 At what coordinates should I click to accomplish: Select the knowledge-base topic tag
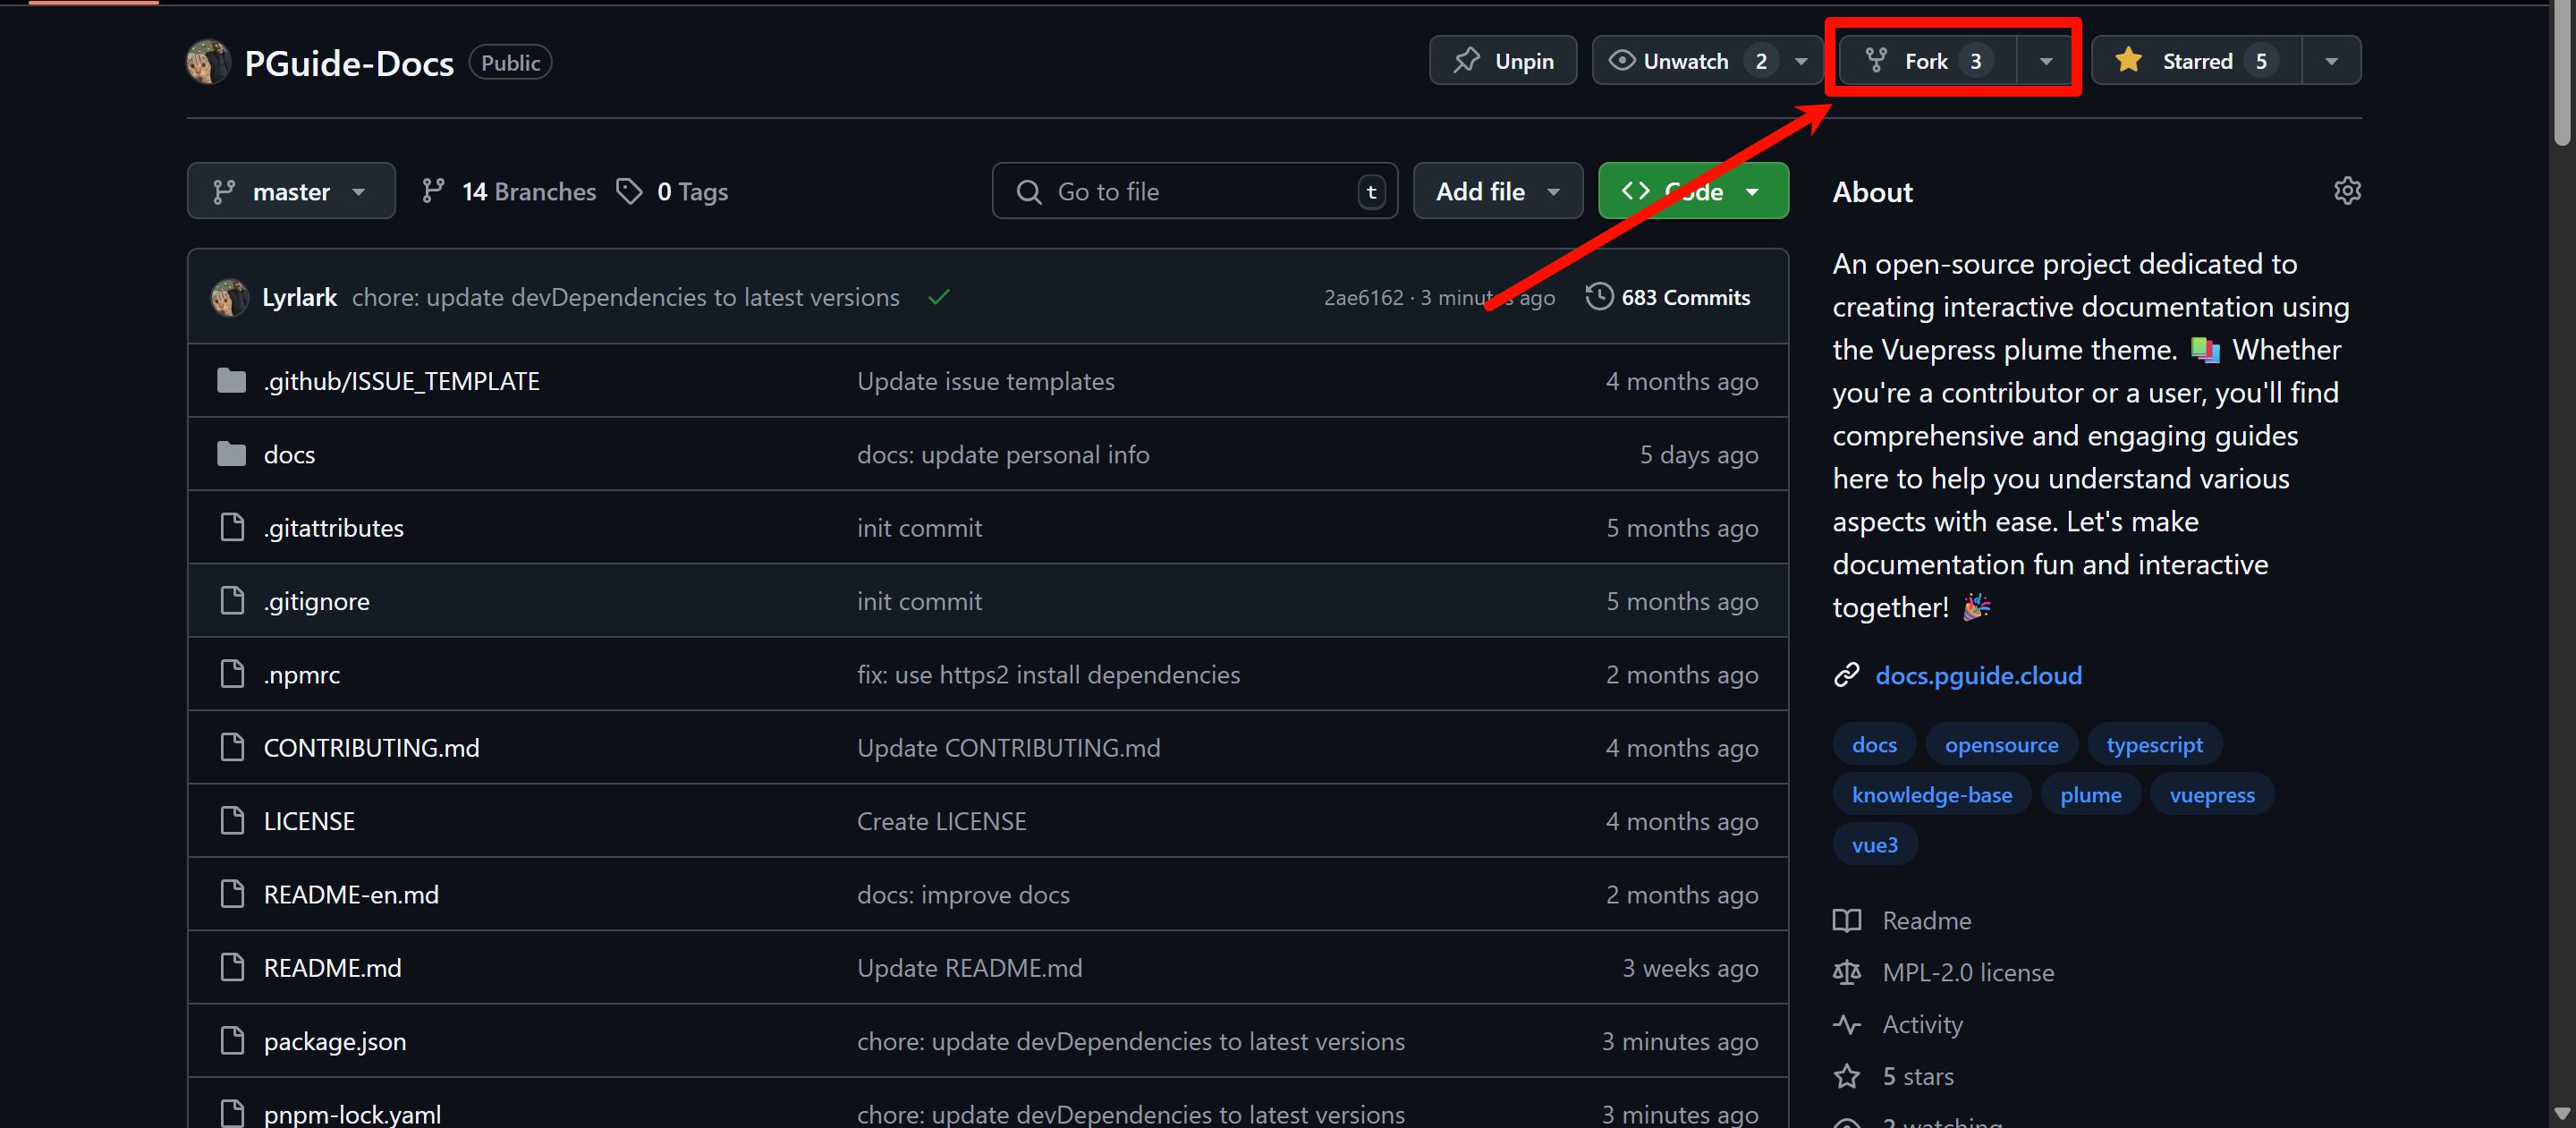click(1931, 794)
